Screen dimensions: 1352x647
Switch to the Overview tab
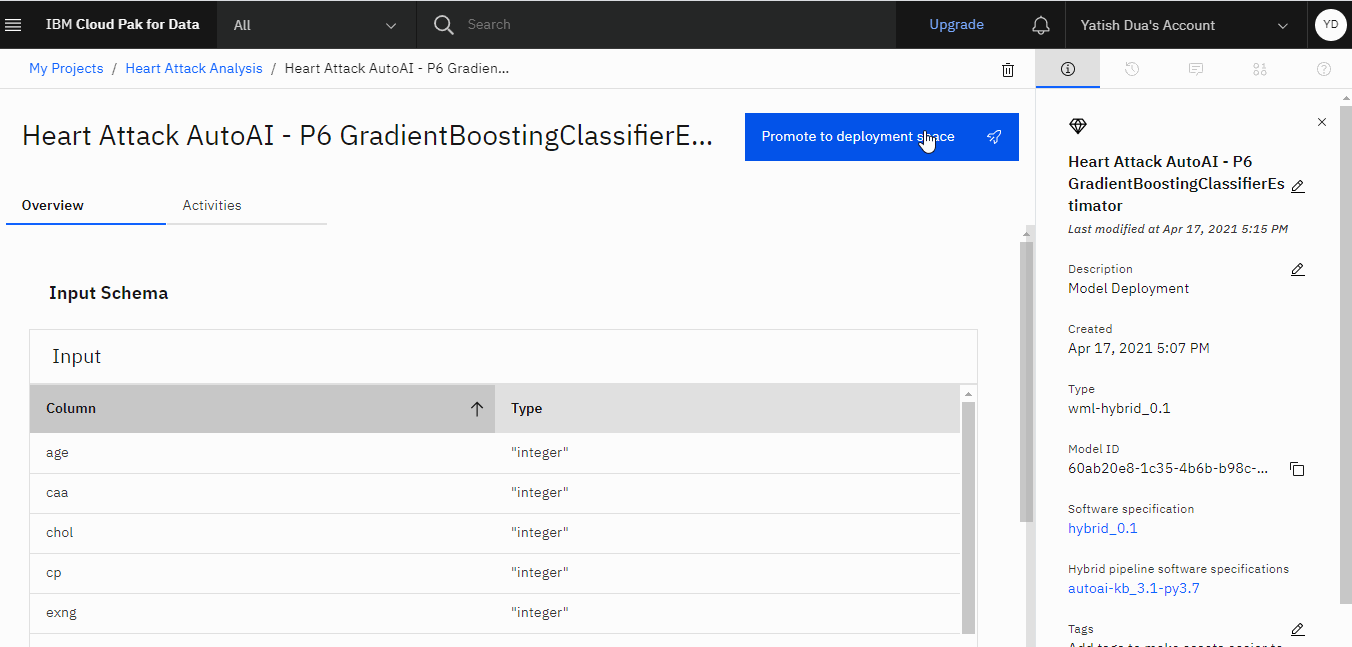tap(86, 205)
